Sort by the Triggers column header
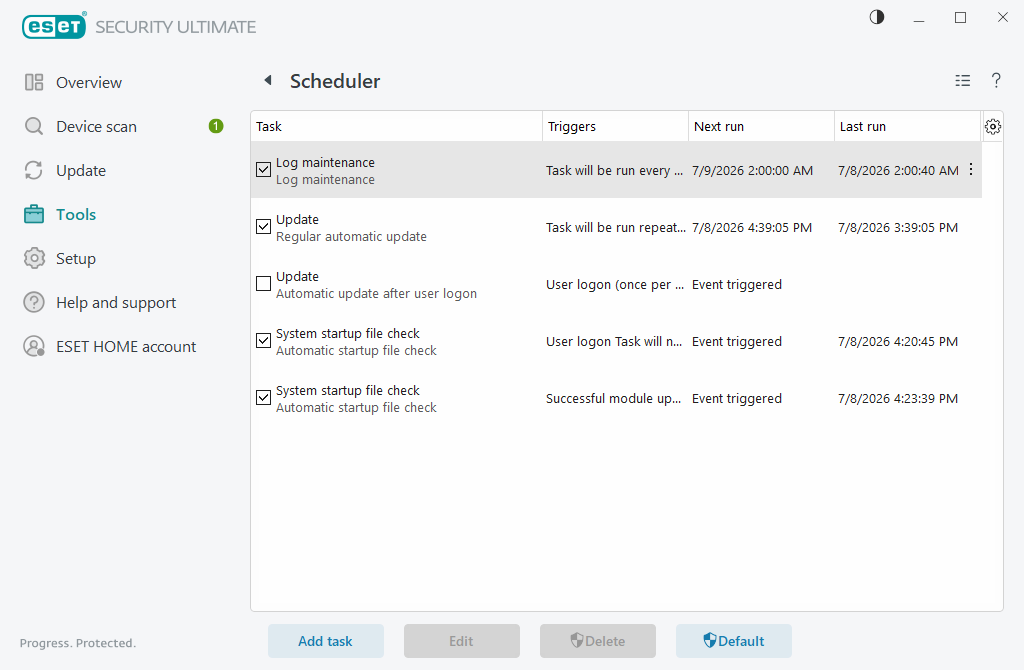Image resolution: width=1024 pixels, height=670 pixels. point(615,127)
